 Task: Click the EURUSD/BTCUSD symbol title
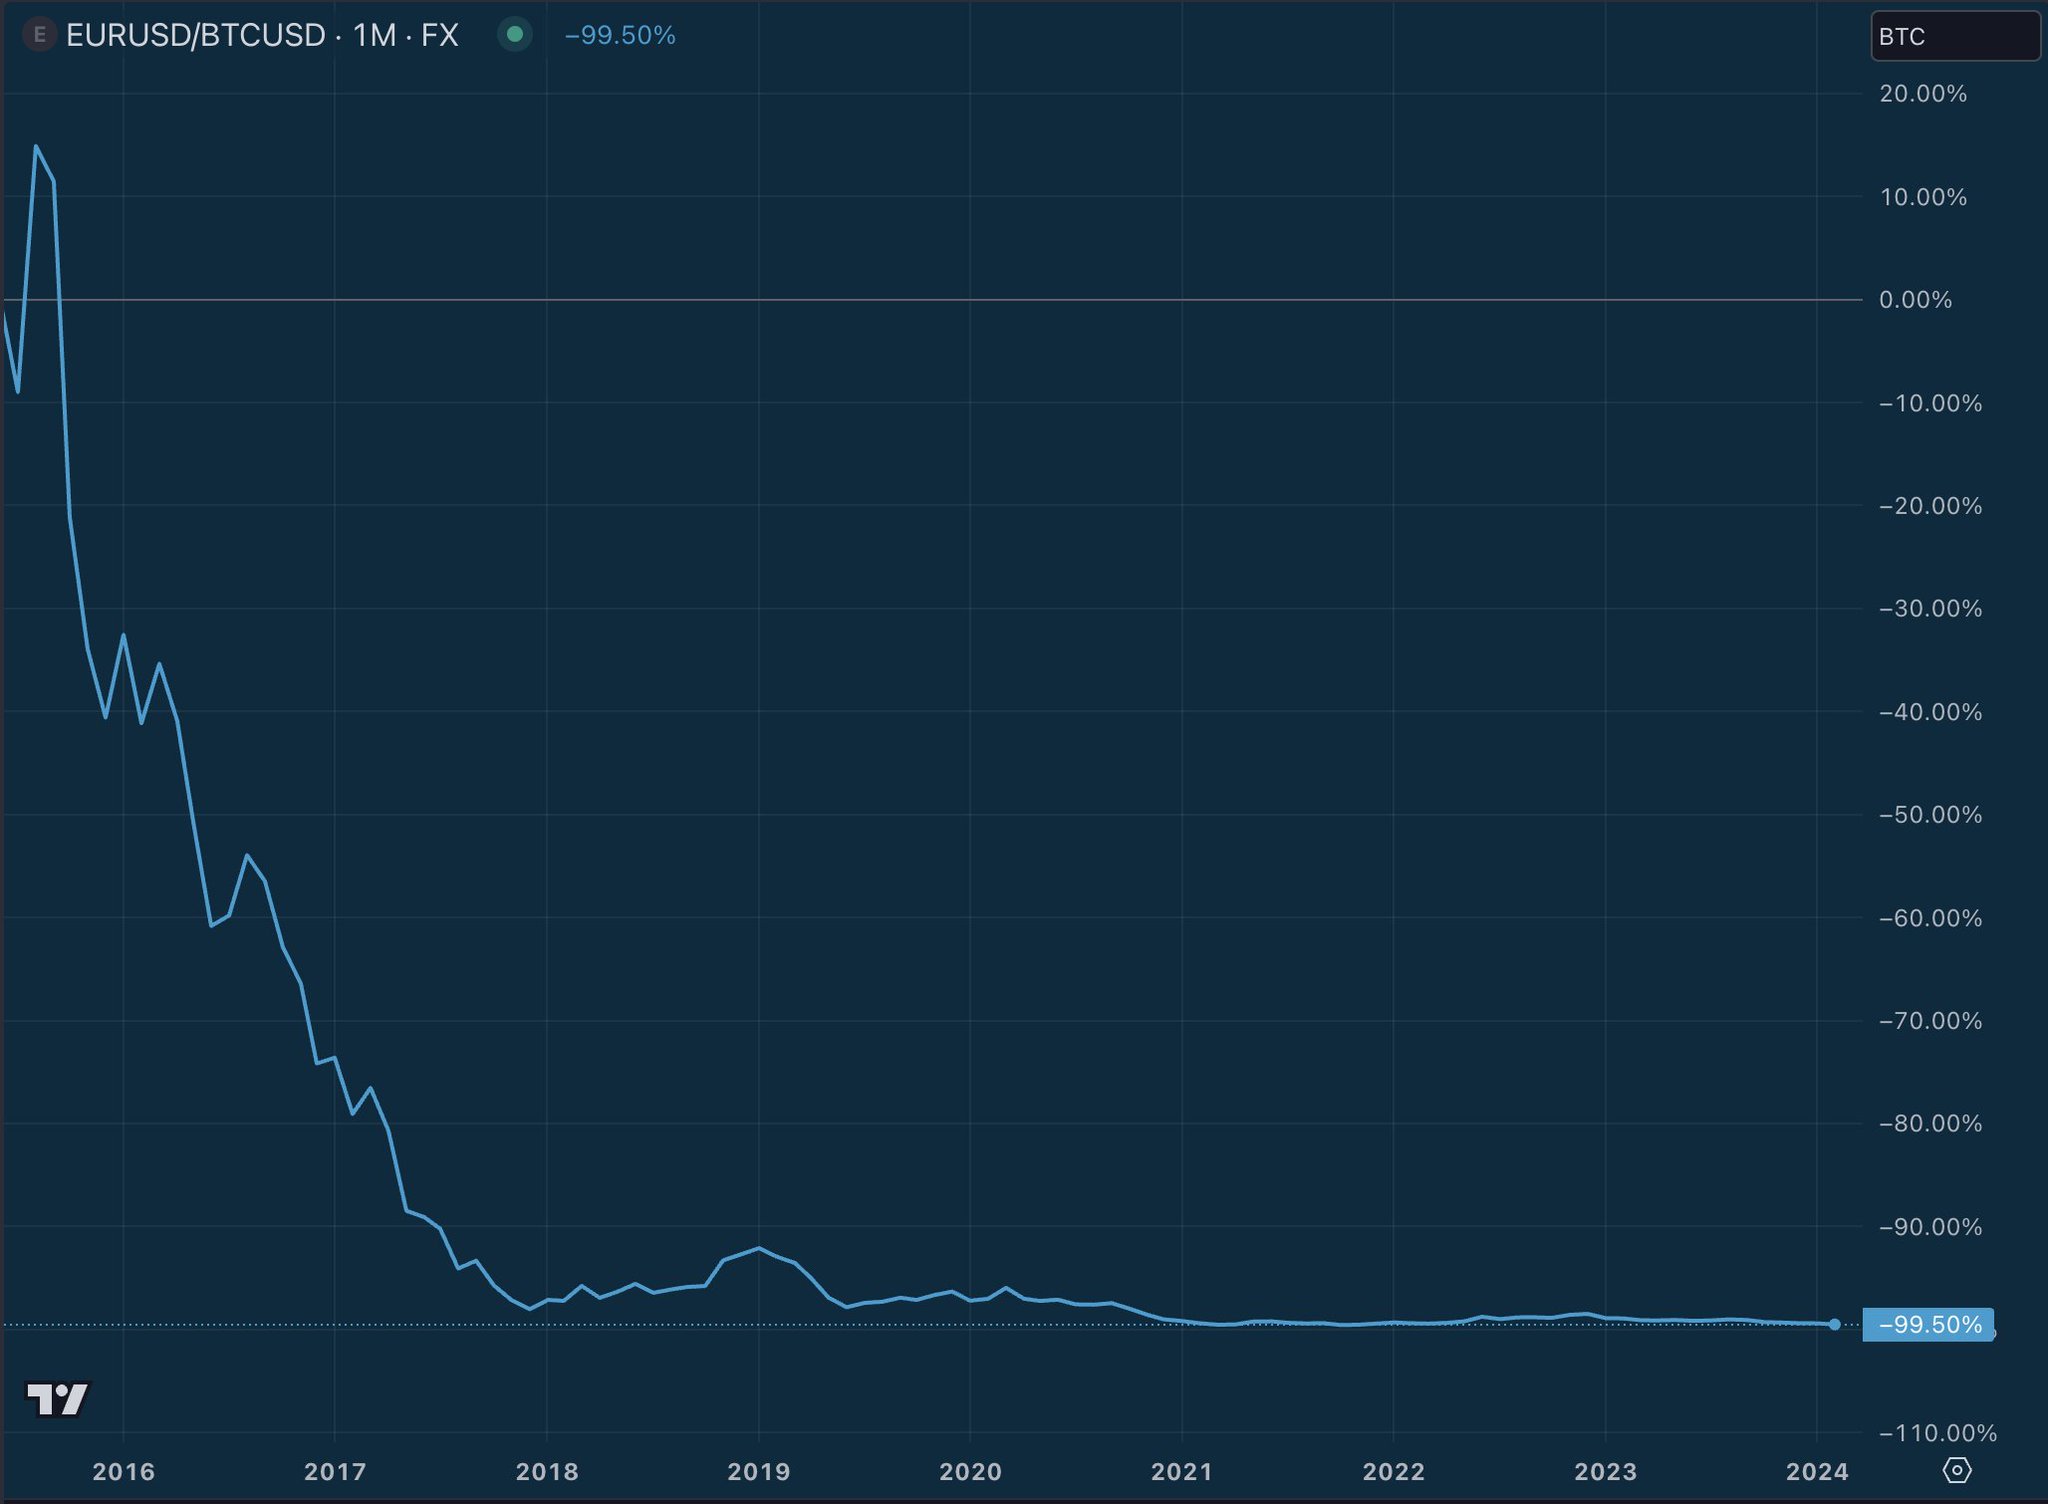[x=195, y=36]
